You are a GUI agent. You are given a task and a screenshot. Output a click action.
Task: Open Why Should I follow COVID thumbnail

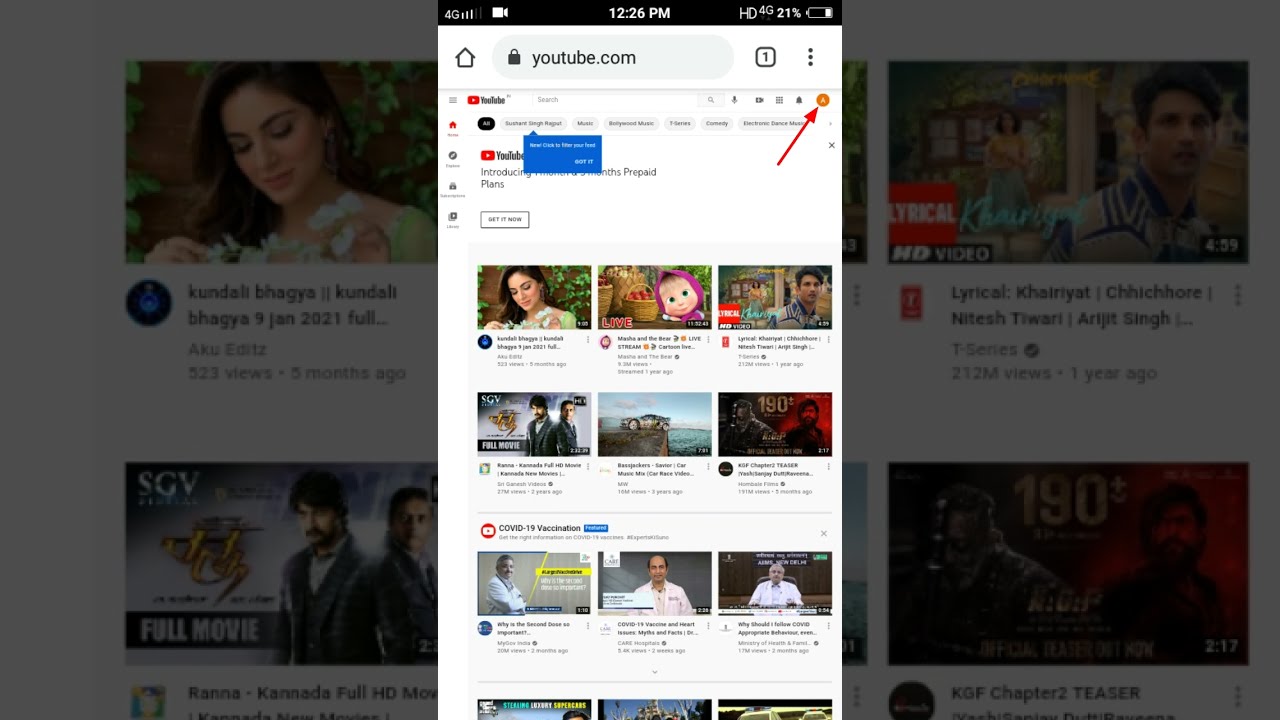775,583
